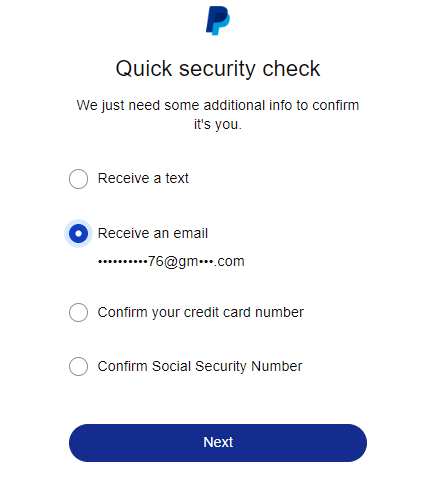The width and height of the screenshot is (438, 481).
Task: Click the Quick security check heading
Action: (x=218, y=69)
